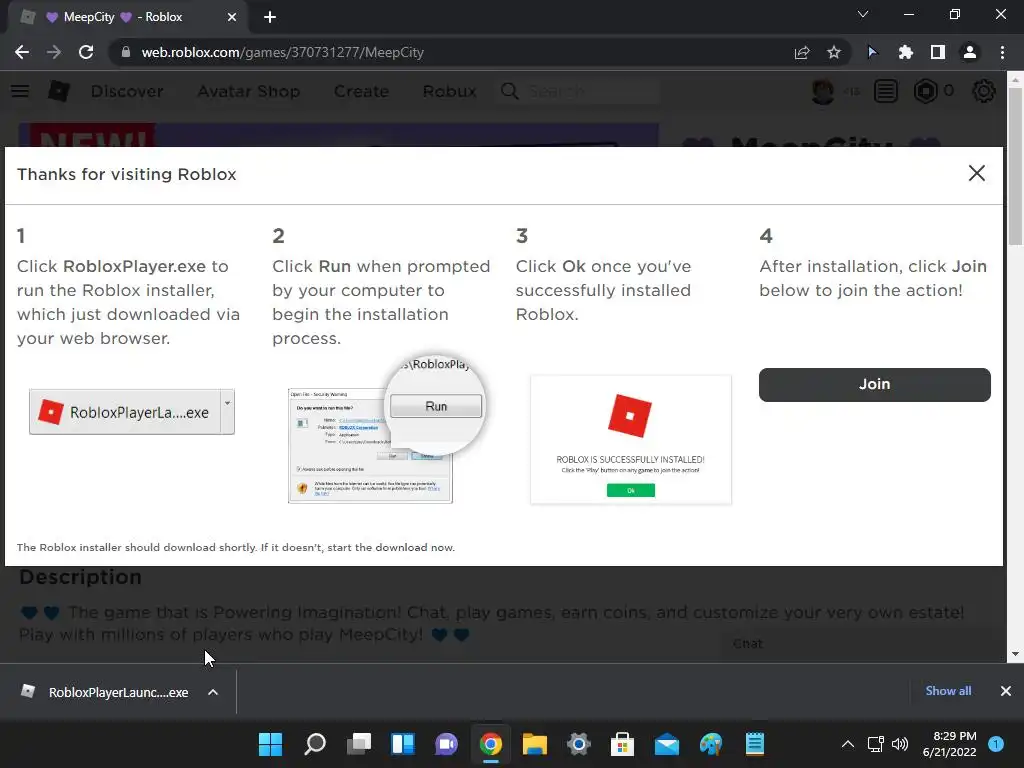
Task: Open Task View on taskbar
Action: [x=359, y=744]
